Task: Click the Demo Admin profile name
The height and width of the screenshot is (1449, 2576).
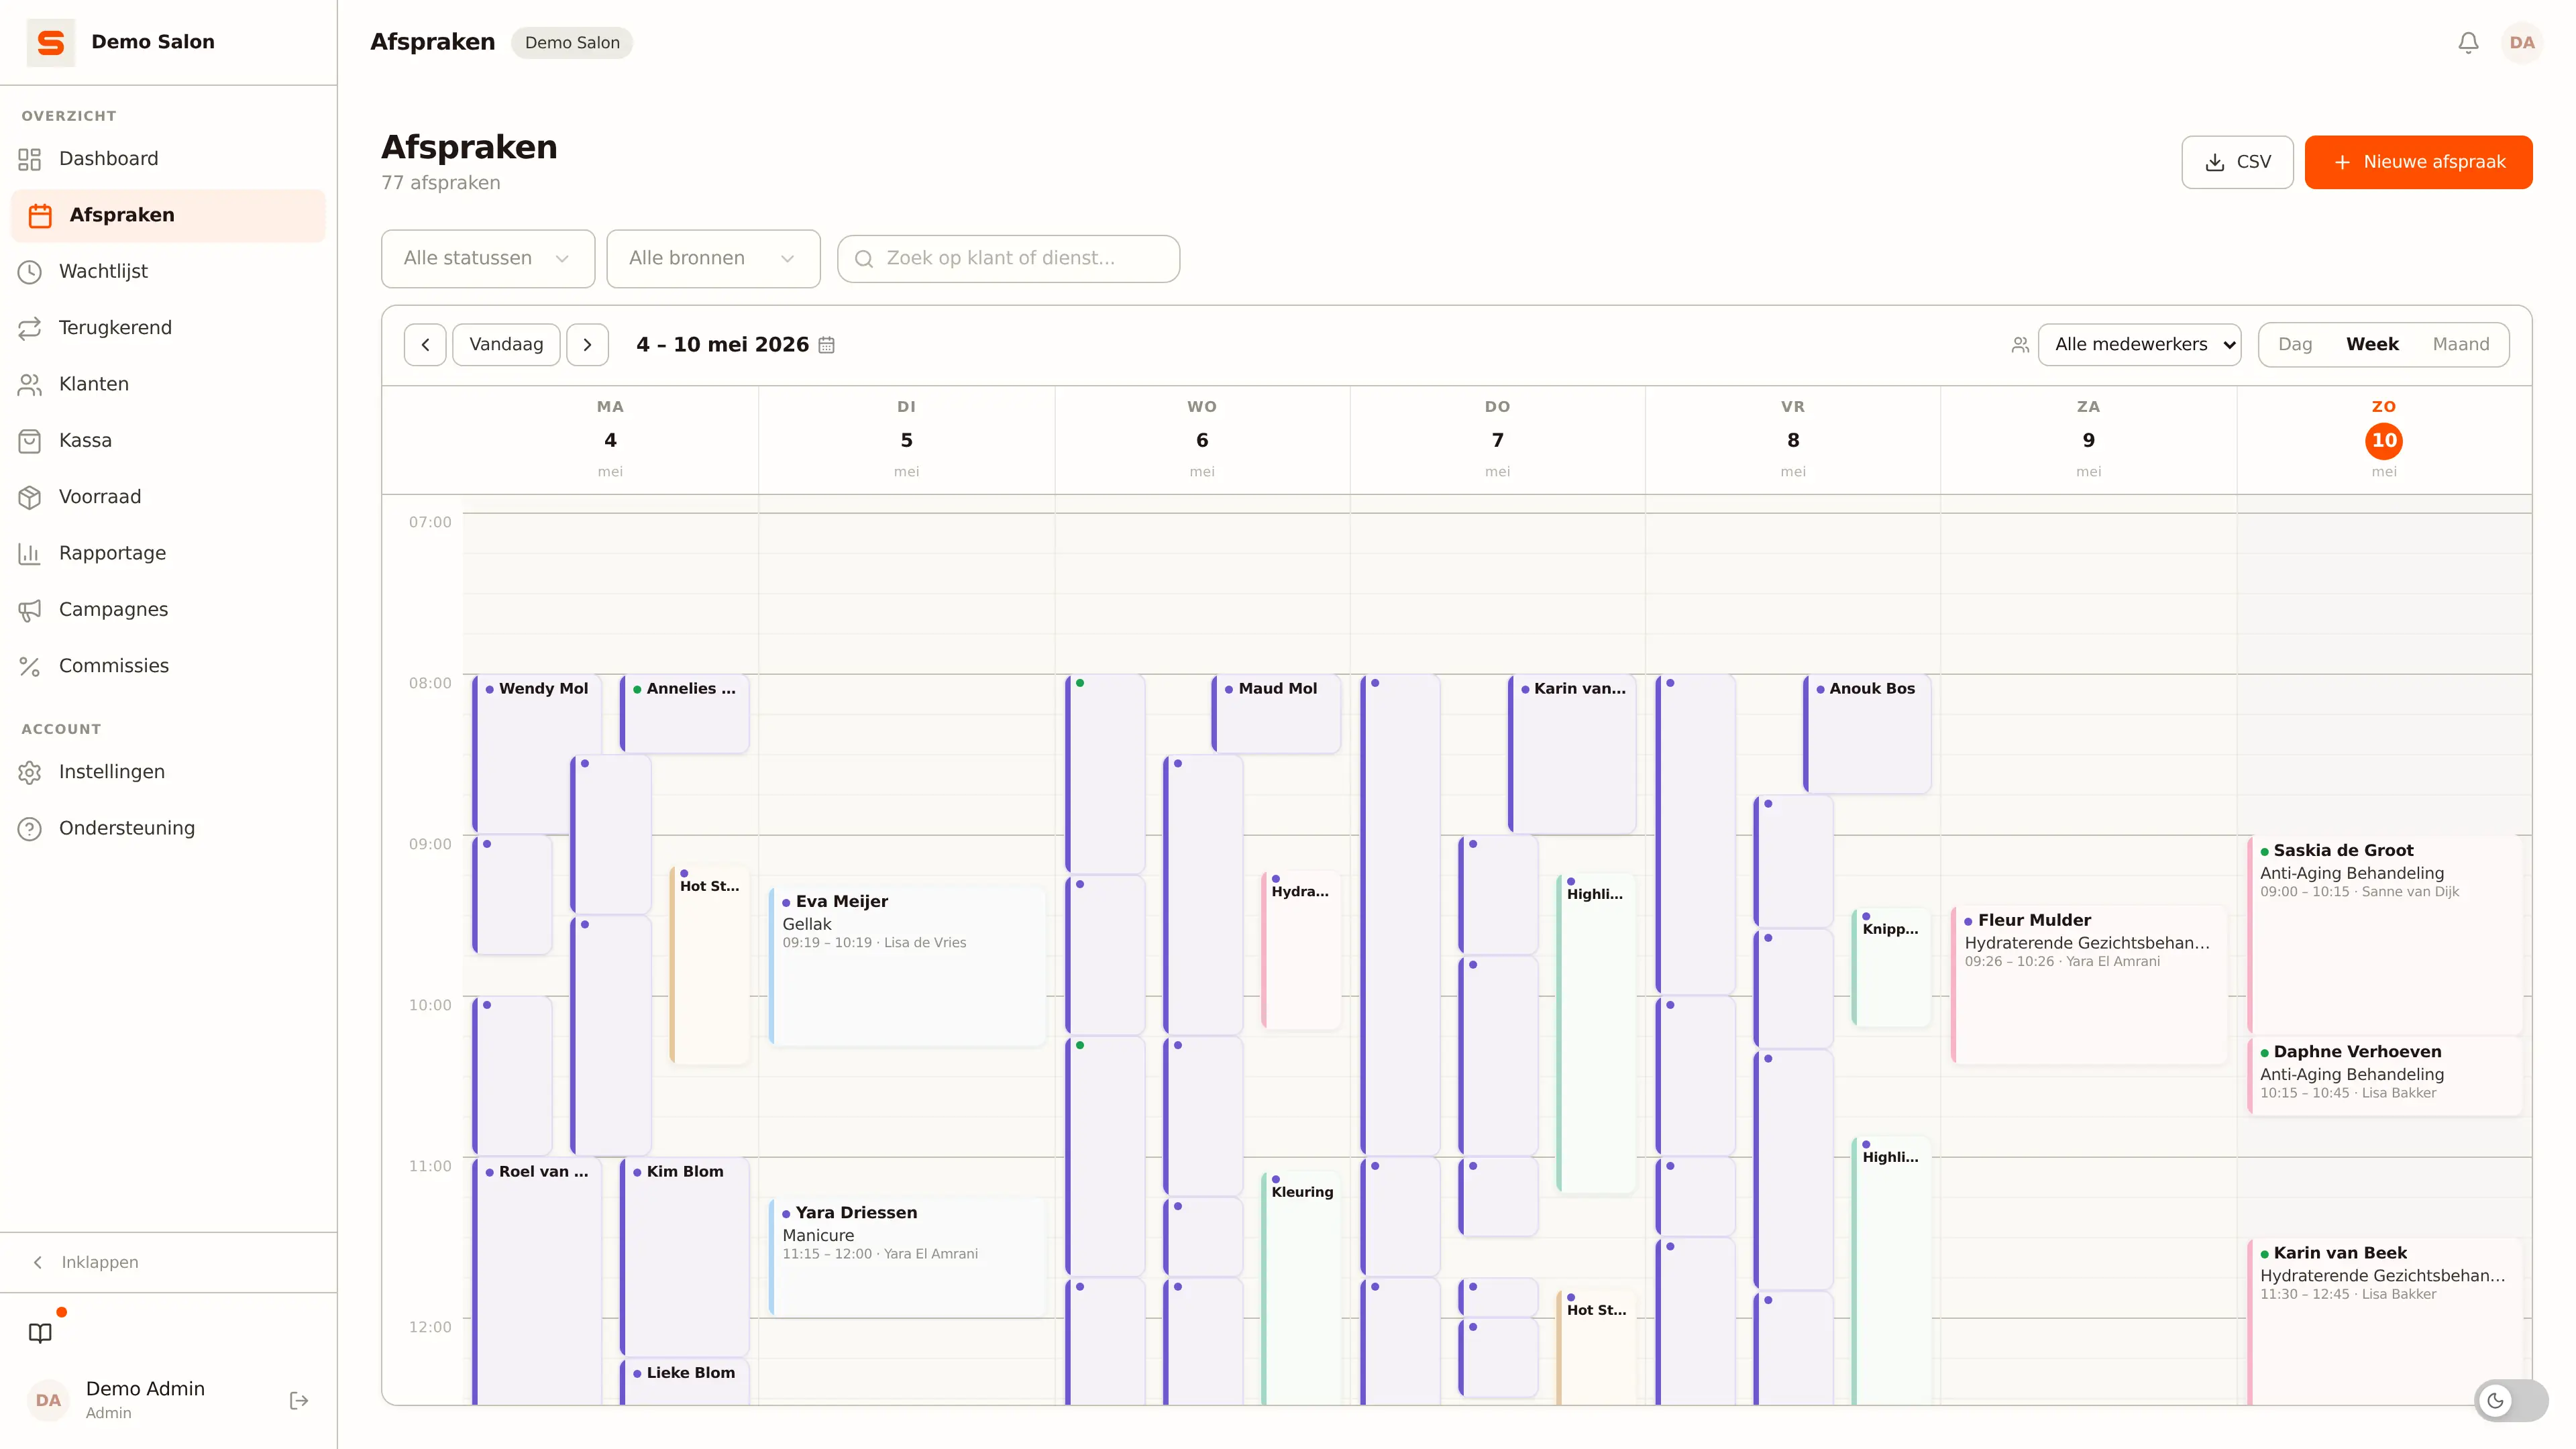Action: [x=145, y=1389]
